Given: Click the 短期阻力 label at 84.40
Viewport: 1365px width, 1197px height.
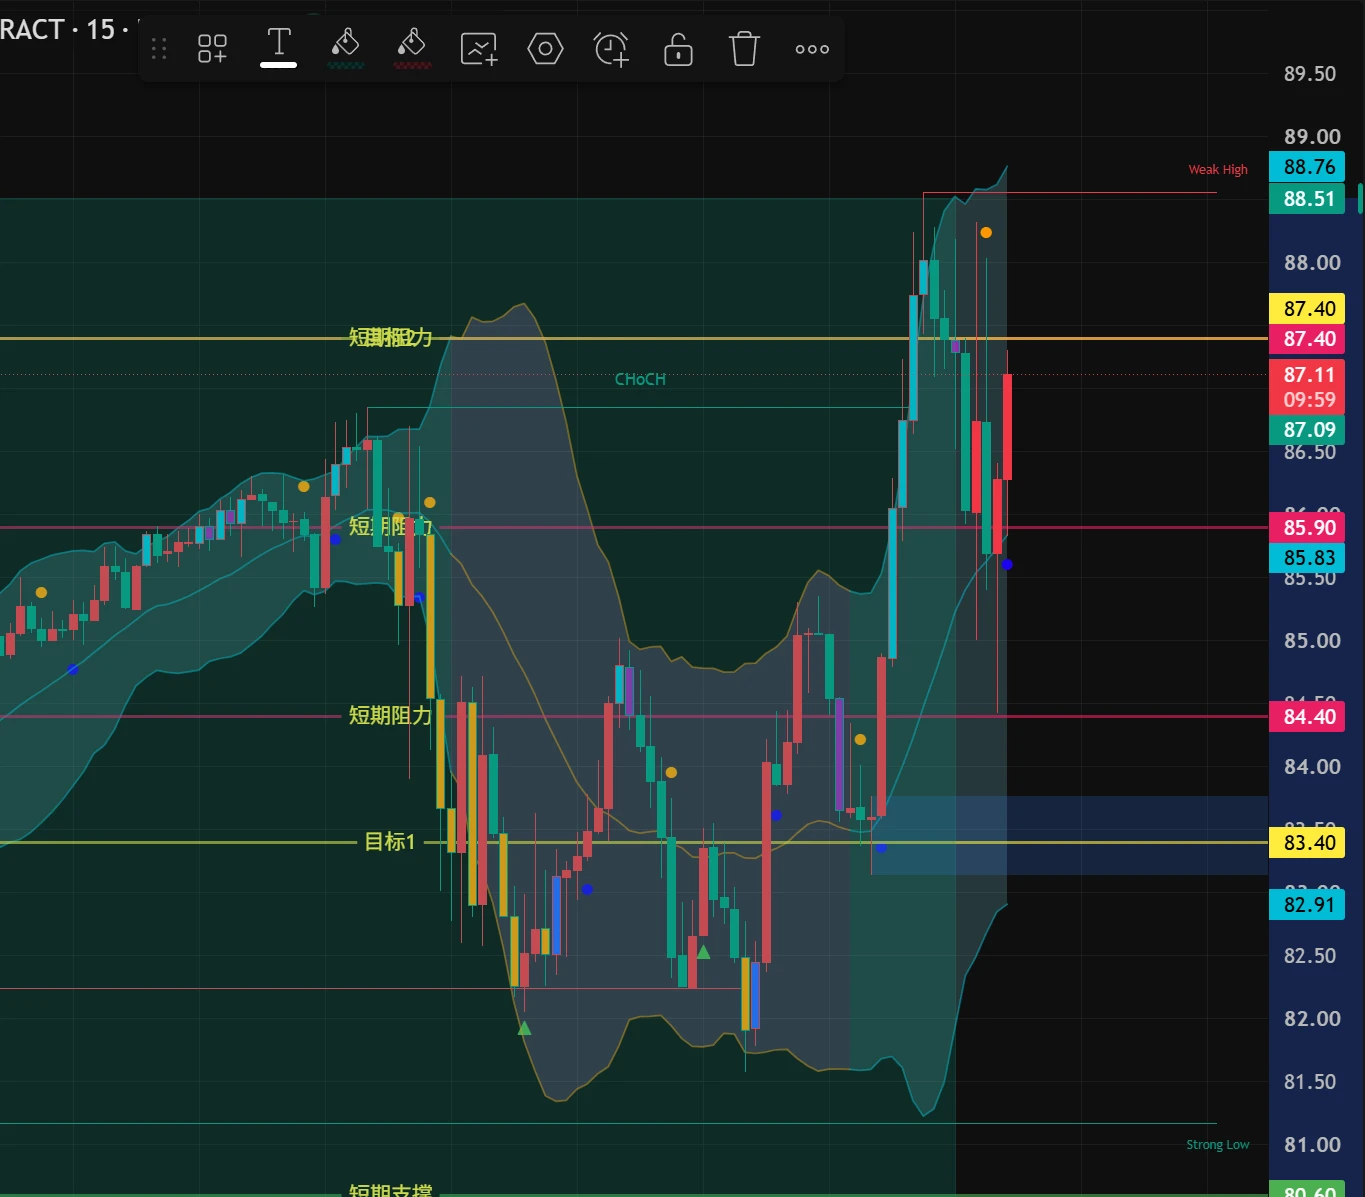Looking at the screenshot, I should coord(390,715).
